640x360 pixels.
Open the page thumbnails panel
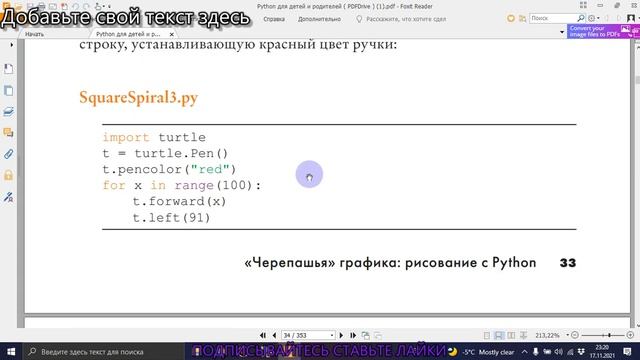[8, 90]
